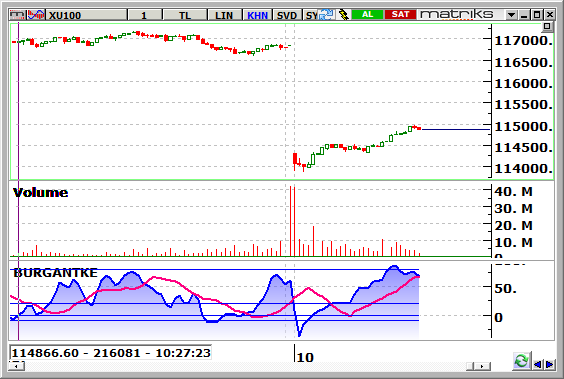This screenshot has width=564, height=379.
Task: Click the yellow lightning bolt icon
Action: pyautogui.click(x=344, y=15)
